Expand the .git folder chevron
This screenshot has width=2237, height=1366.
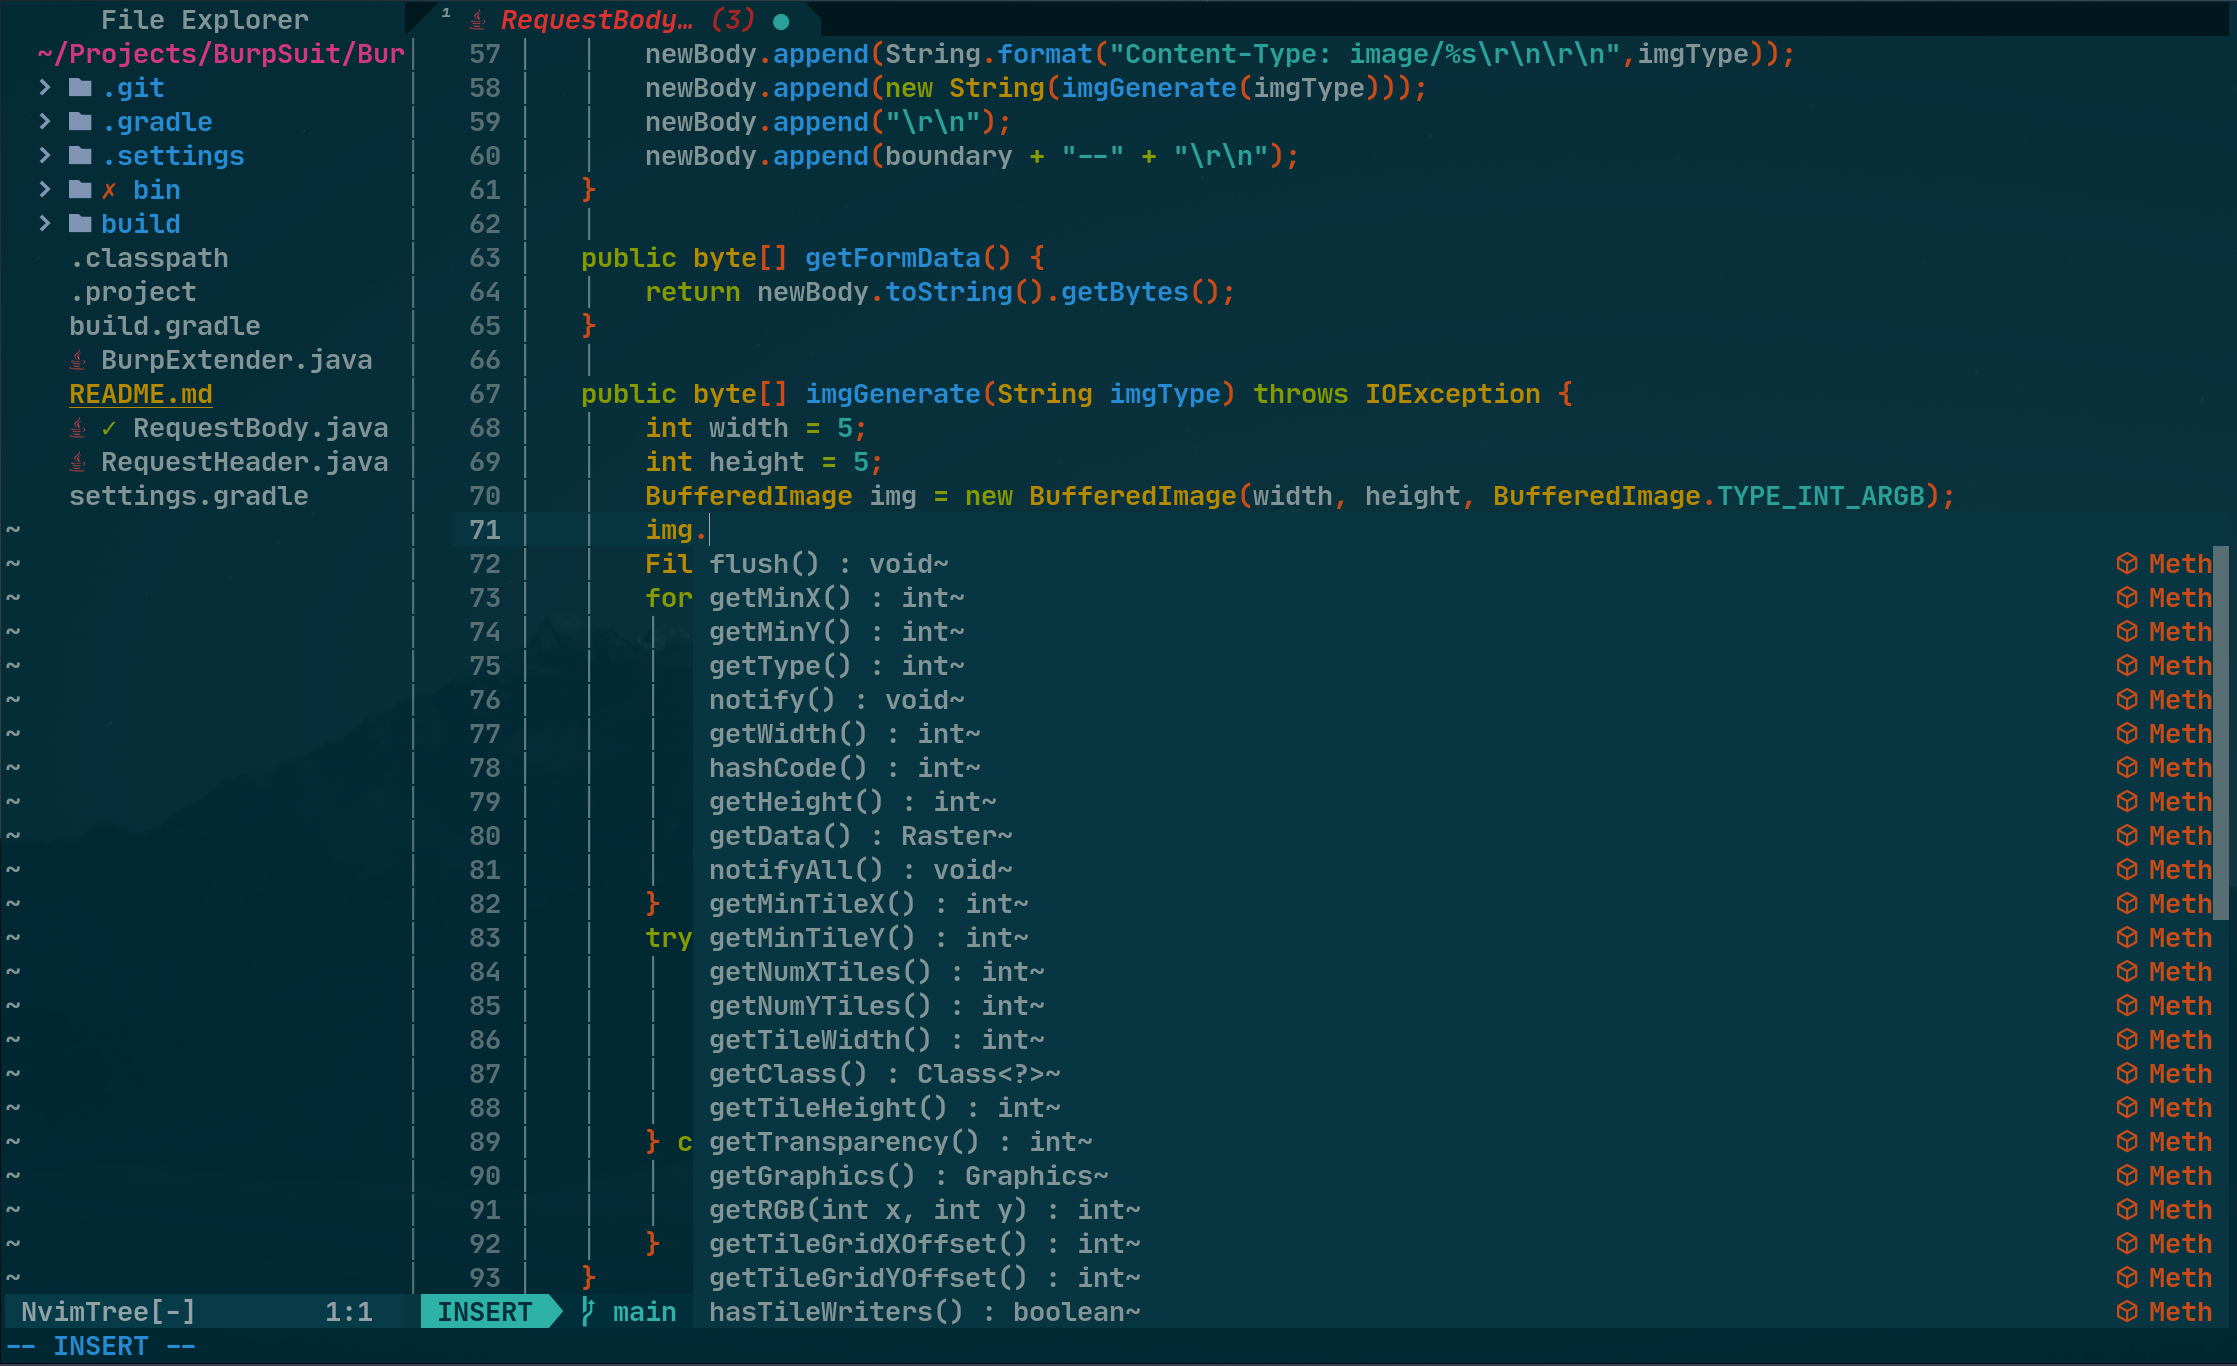(45, 88)
